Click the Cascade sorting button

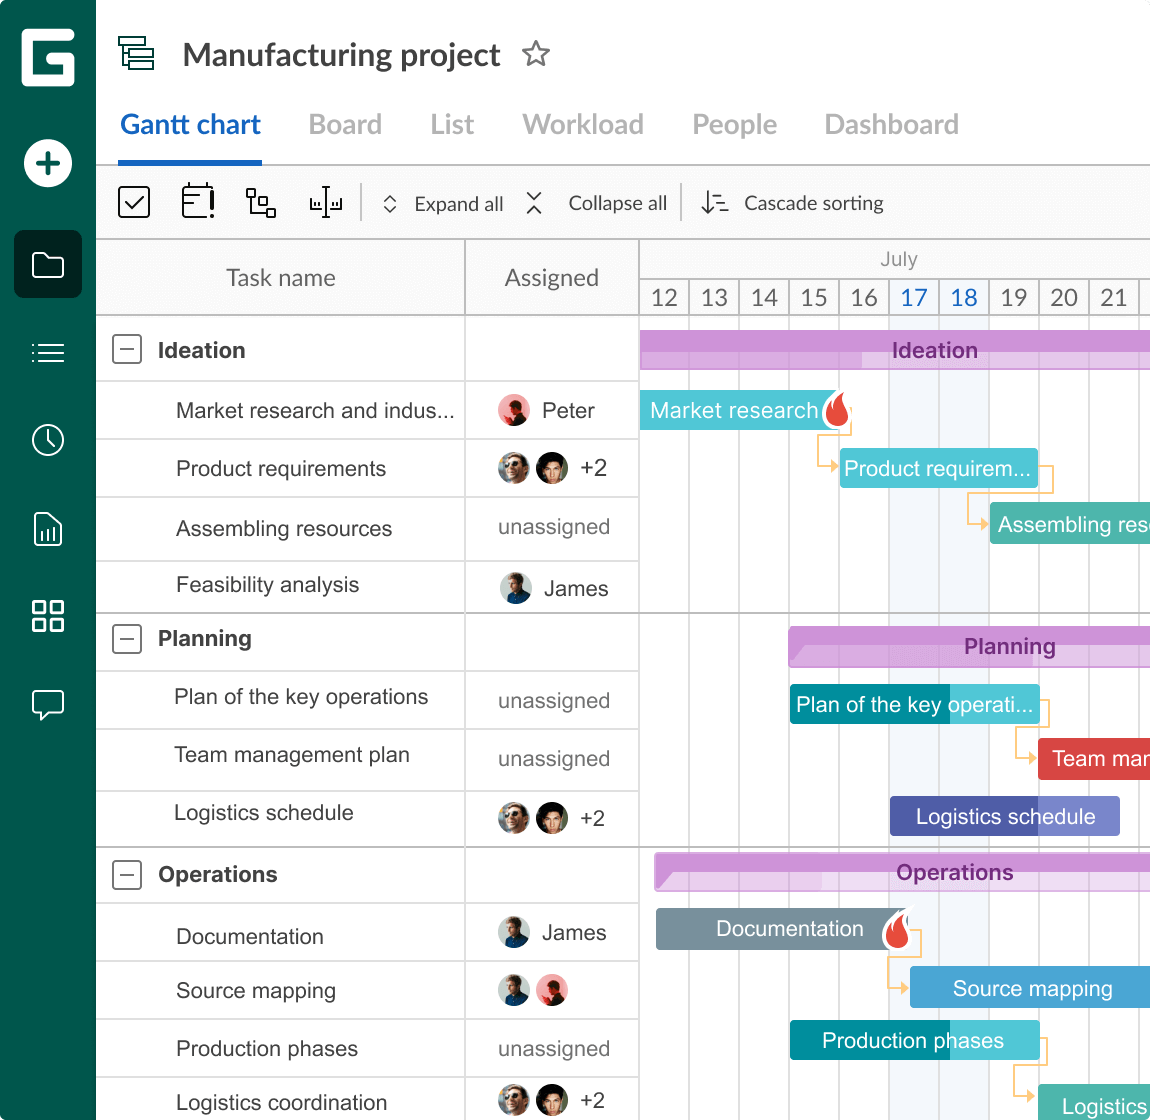[x=793, y=202]
